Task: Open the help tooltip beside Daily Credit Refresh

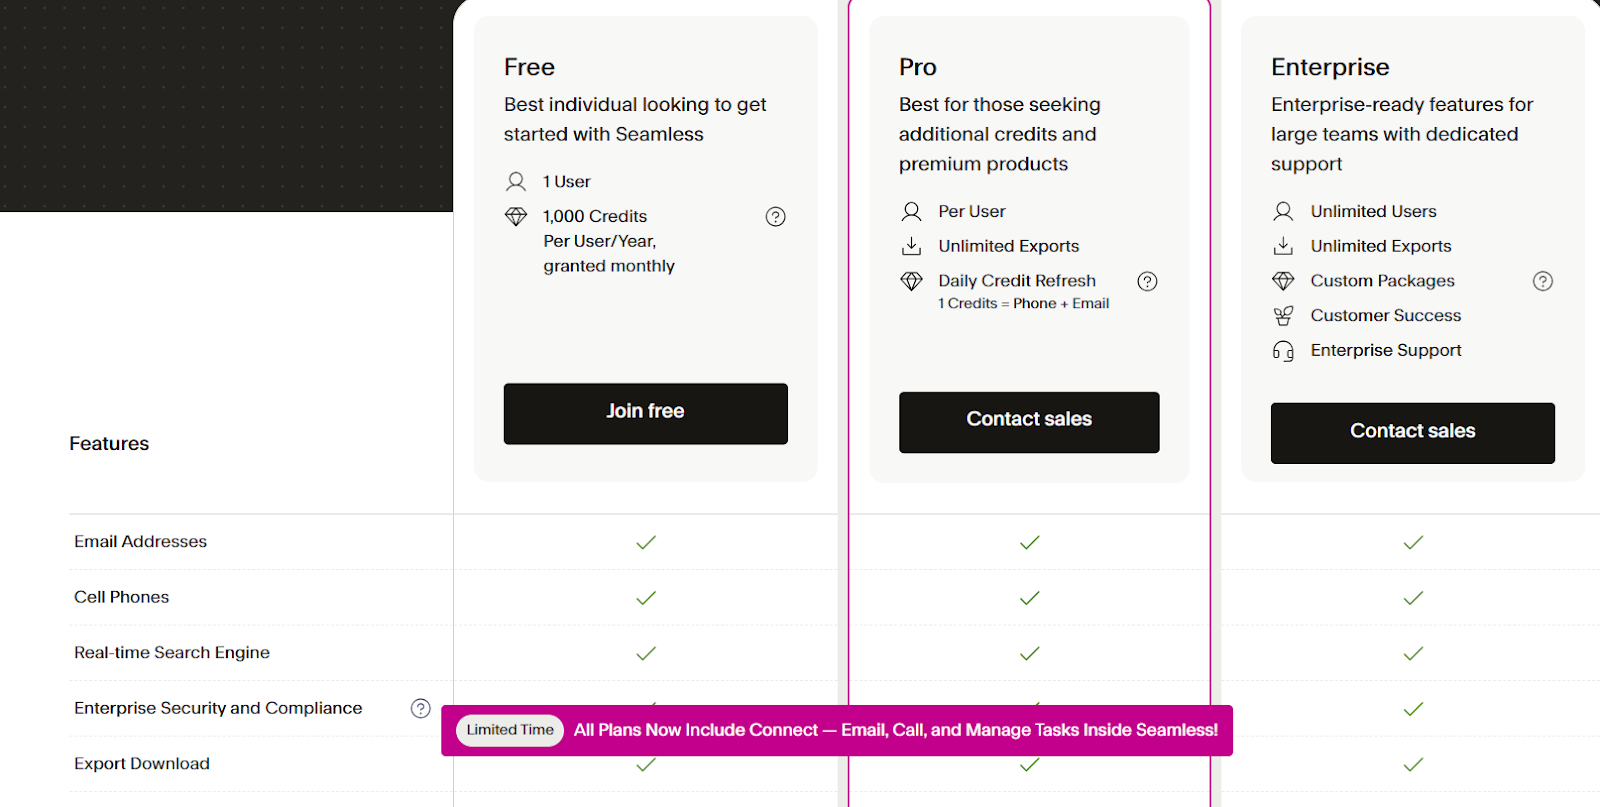Action: [1147, 281]
